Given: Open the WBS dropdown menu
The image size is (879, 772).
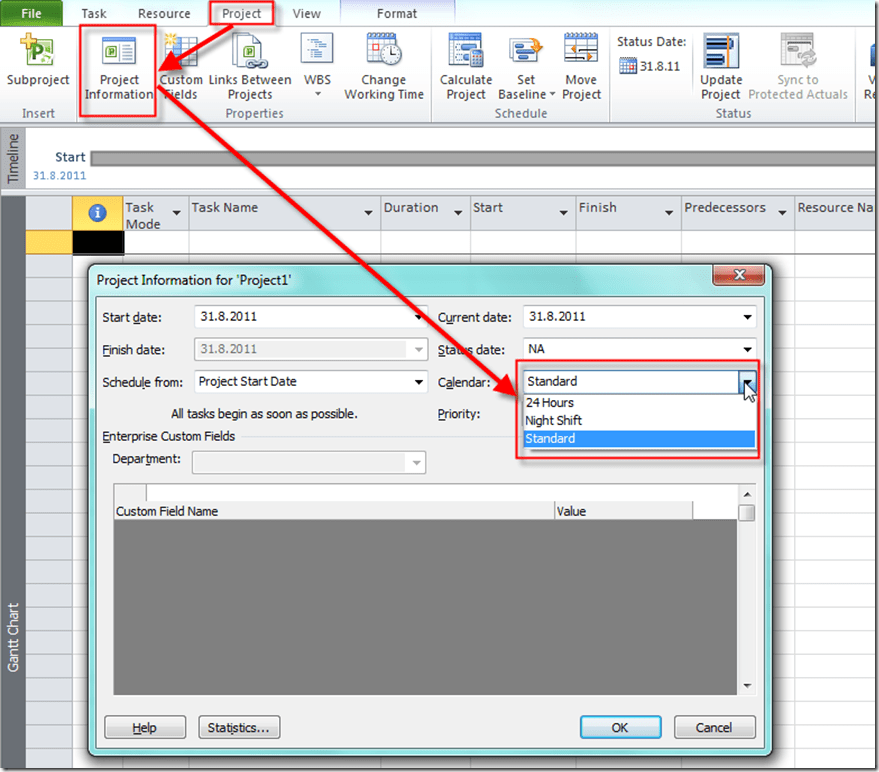Looking at the screenshot, I should [x=317, y=94].
